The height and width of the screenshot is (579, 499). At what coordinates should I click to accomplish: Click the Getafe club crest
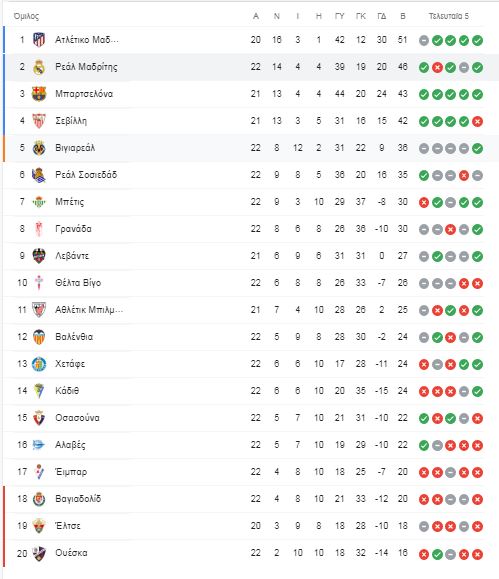(x=39, y=364)
